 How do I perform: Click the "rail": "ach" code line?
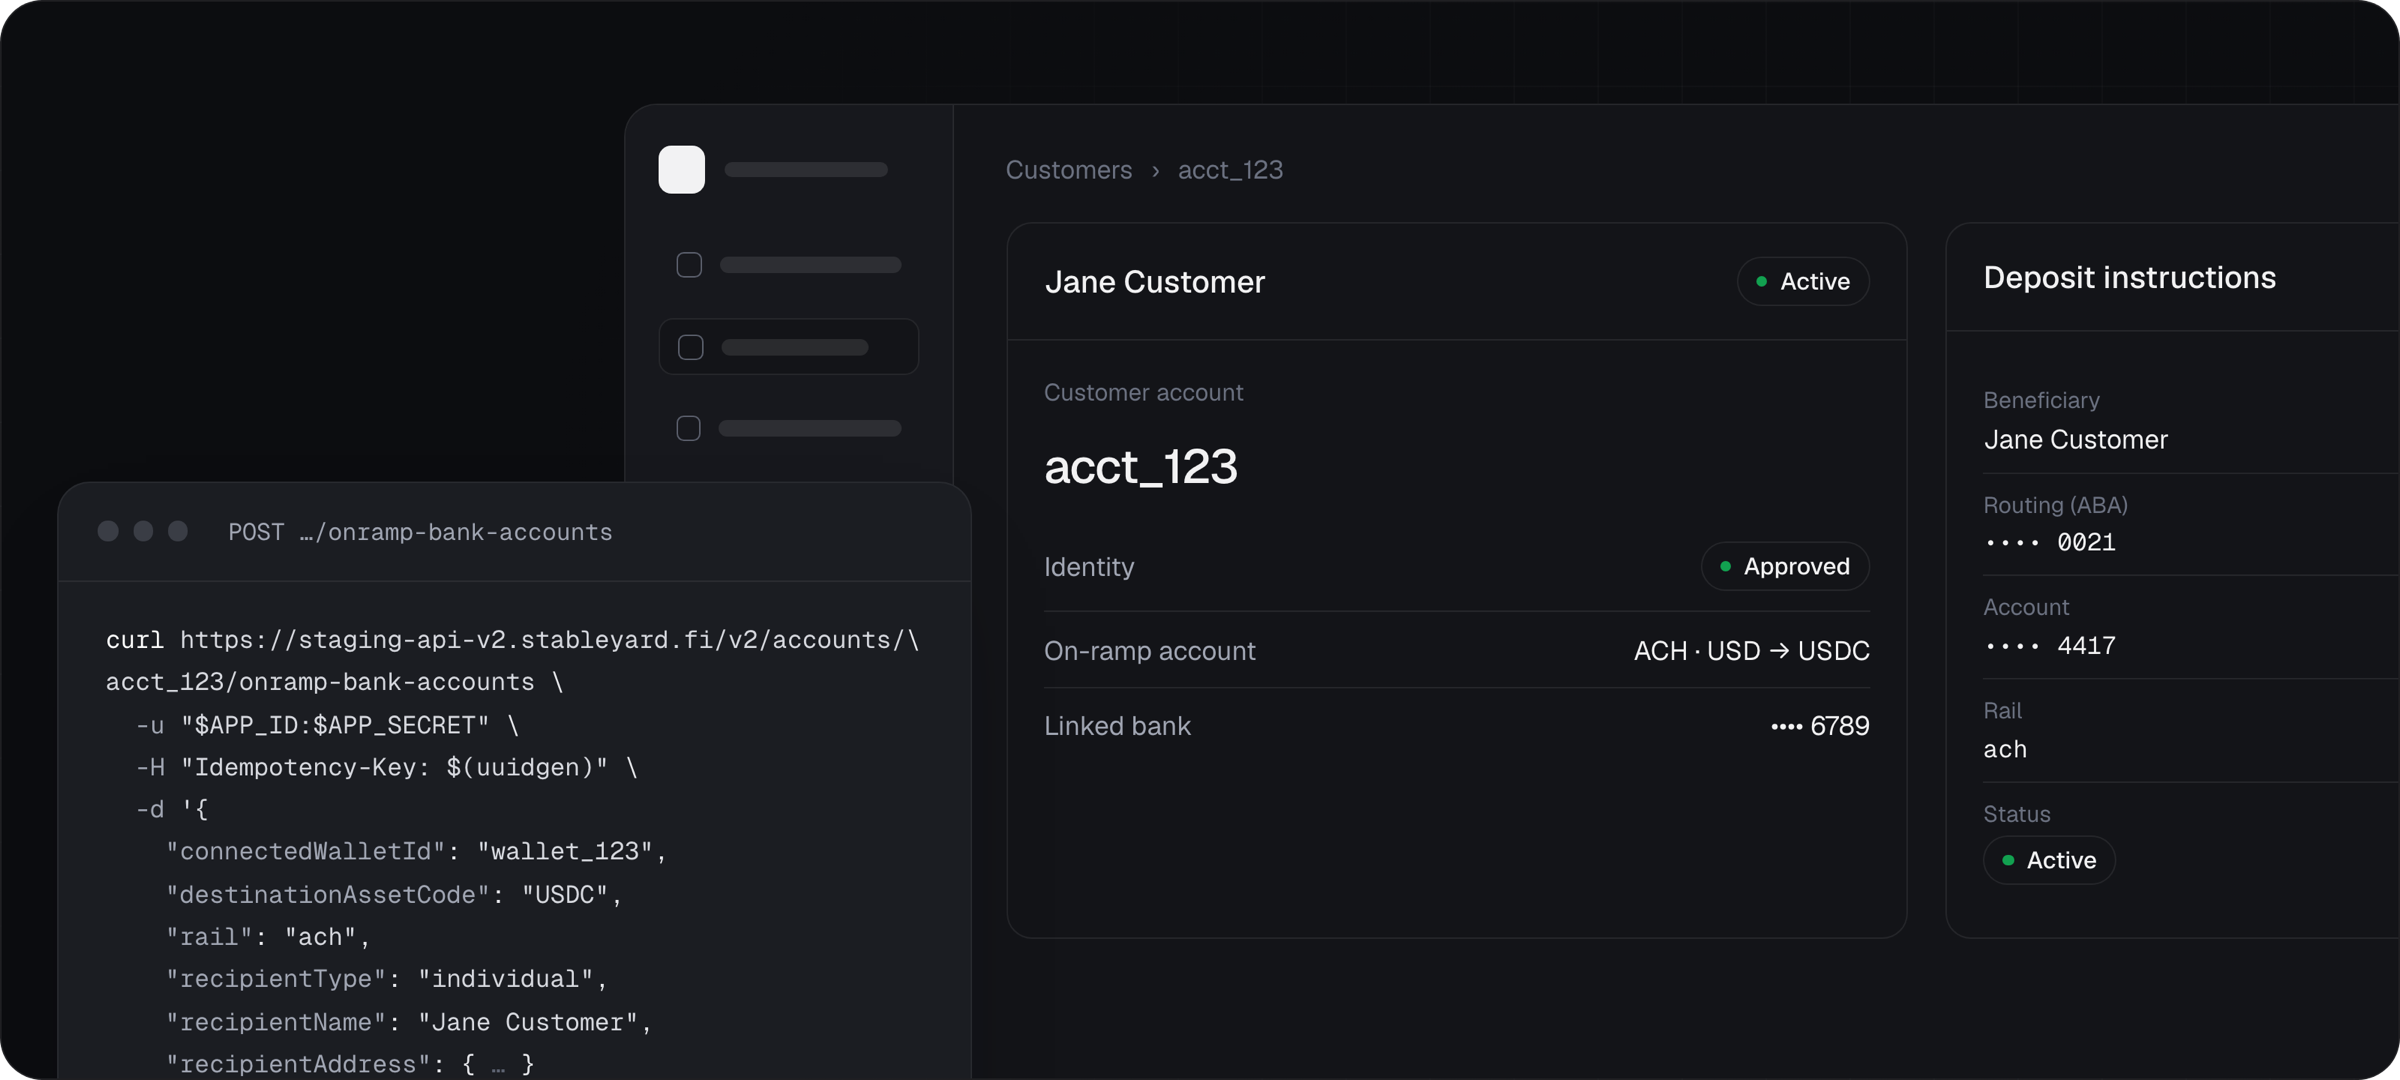[x=268, y=938]
